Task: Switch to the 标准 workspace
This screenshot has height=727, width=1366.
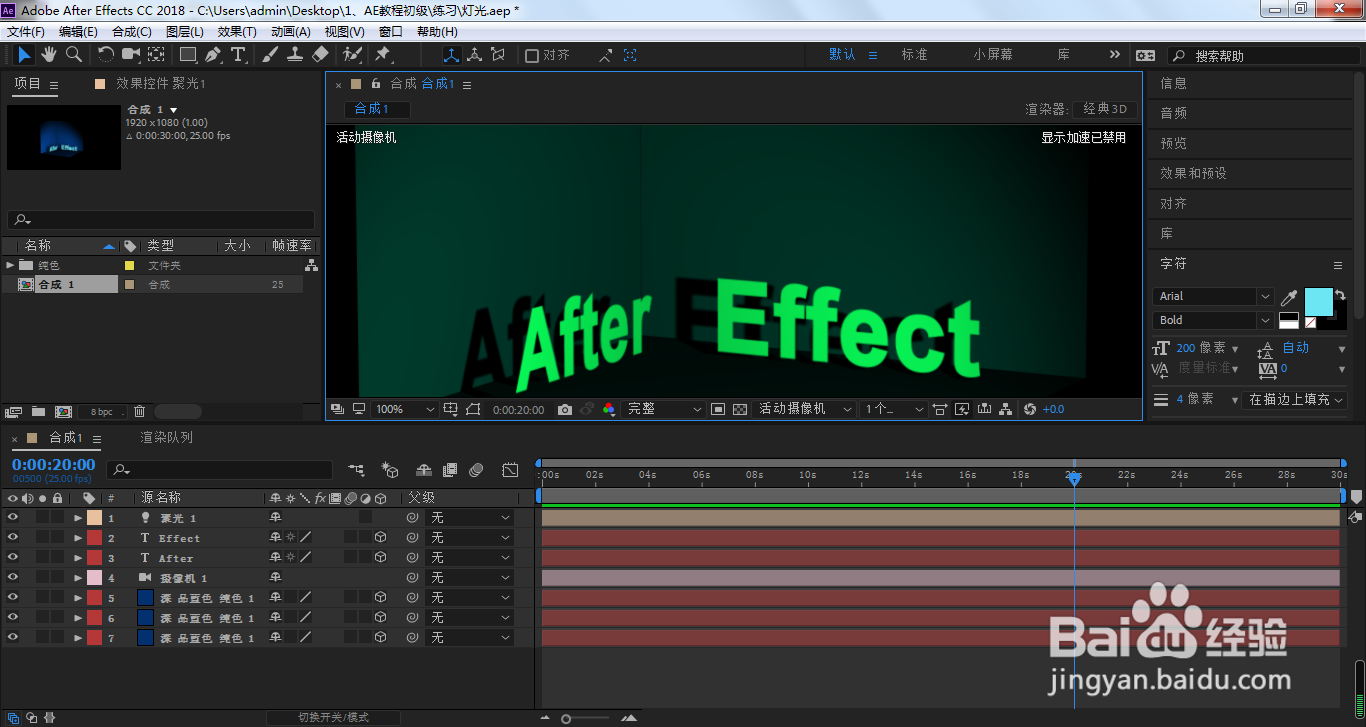Action: click(915, 55)
